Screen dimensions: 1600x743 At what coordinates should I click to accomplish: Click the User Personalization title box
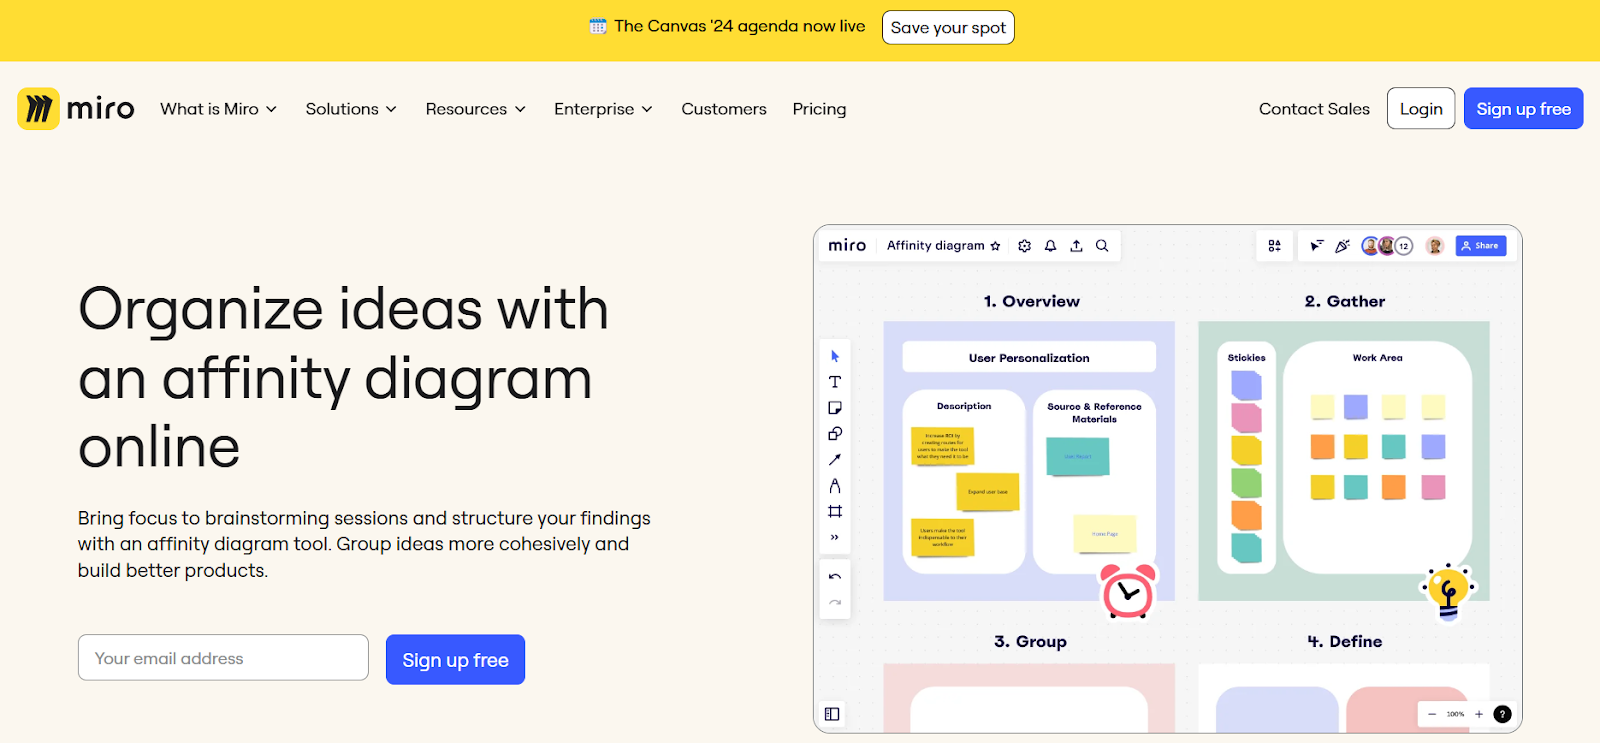pyautogui.click(x=1029, y=357)
